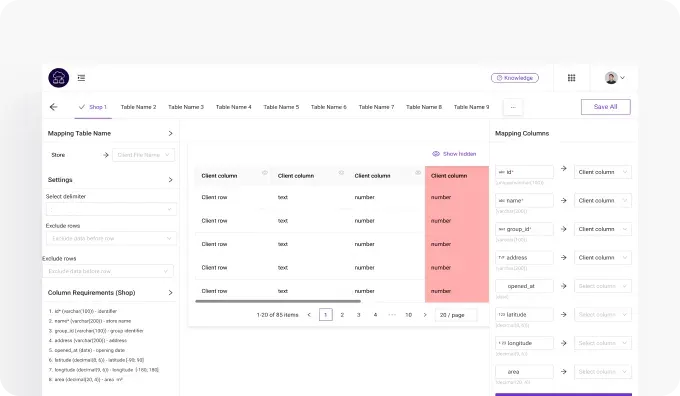Image resolution: width=680 pixels, height=396 pixels.
Task: Switch to the Table Name 9 tab
Action: [x=471, y=107]
